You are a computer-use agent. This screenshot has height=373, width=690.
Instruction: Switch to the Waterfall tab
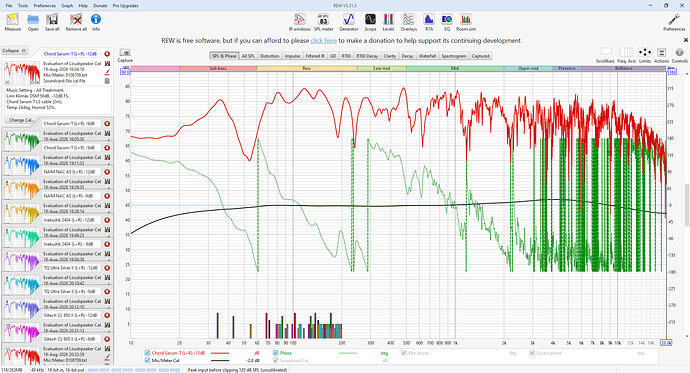[x=427, y=56]
